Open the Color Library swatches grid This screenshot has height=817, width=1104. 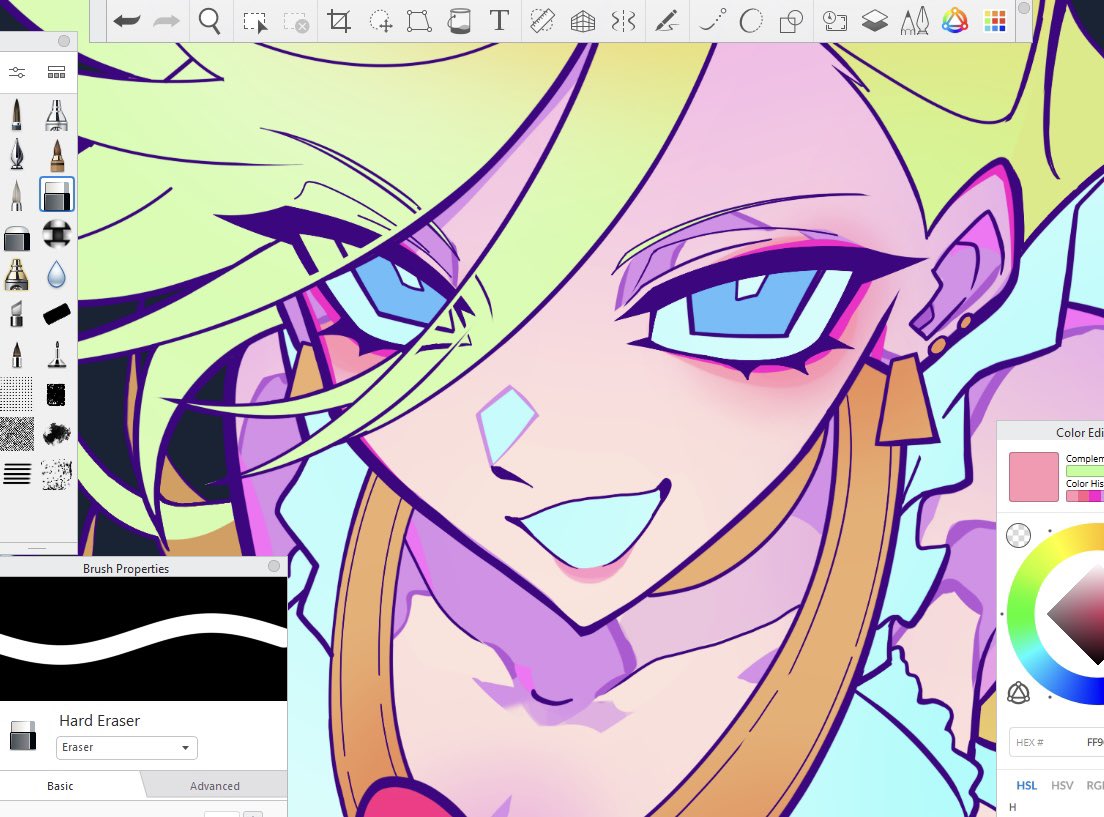click(x=995, y=21)
